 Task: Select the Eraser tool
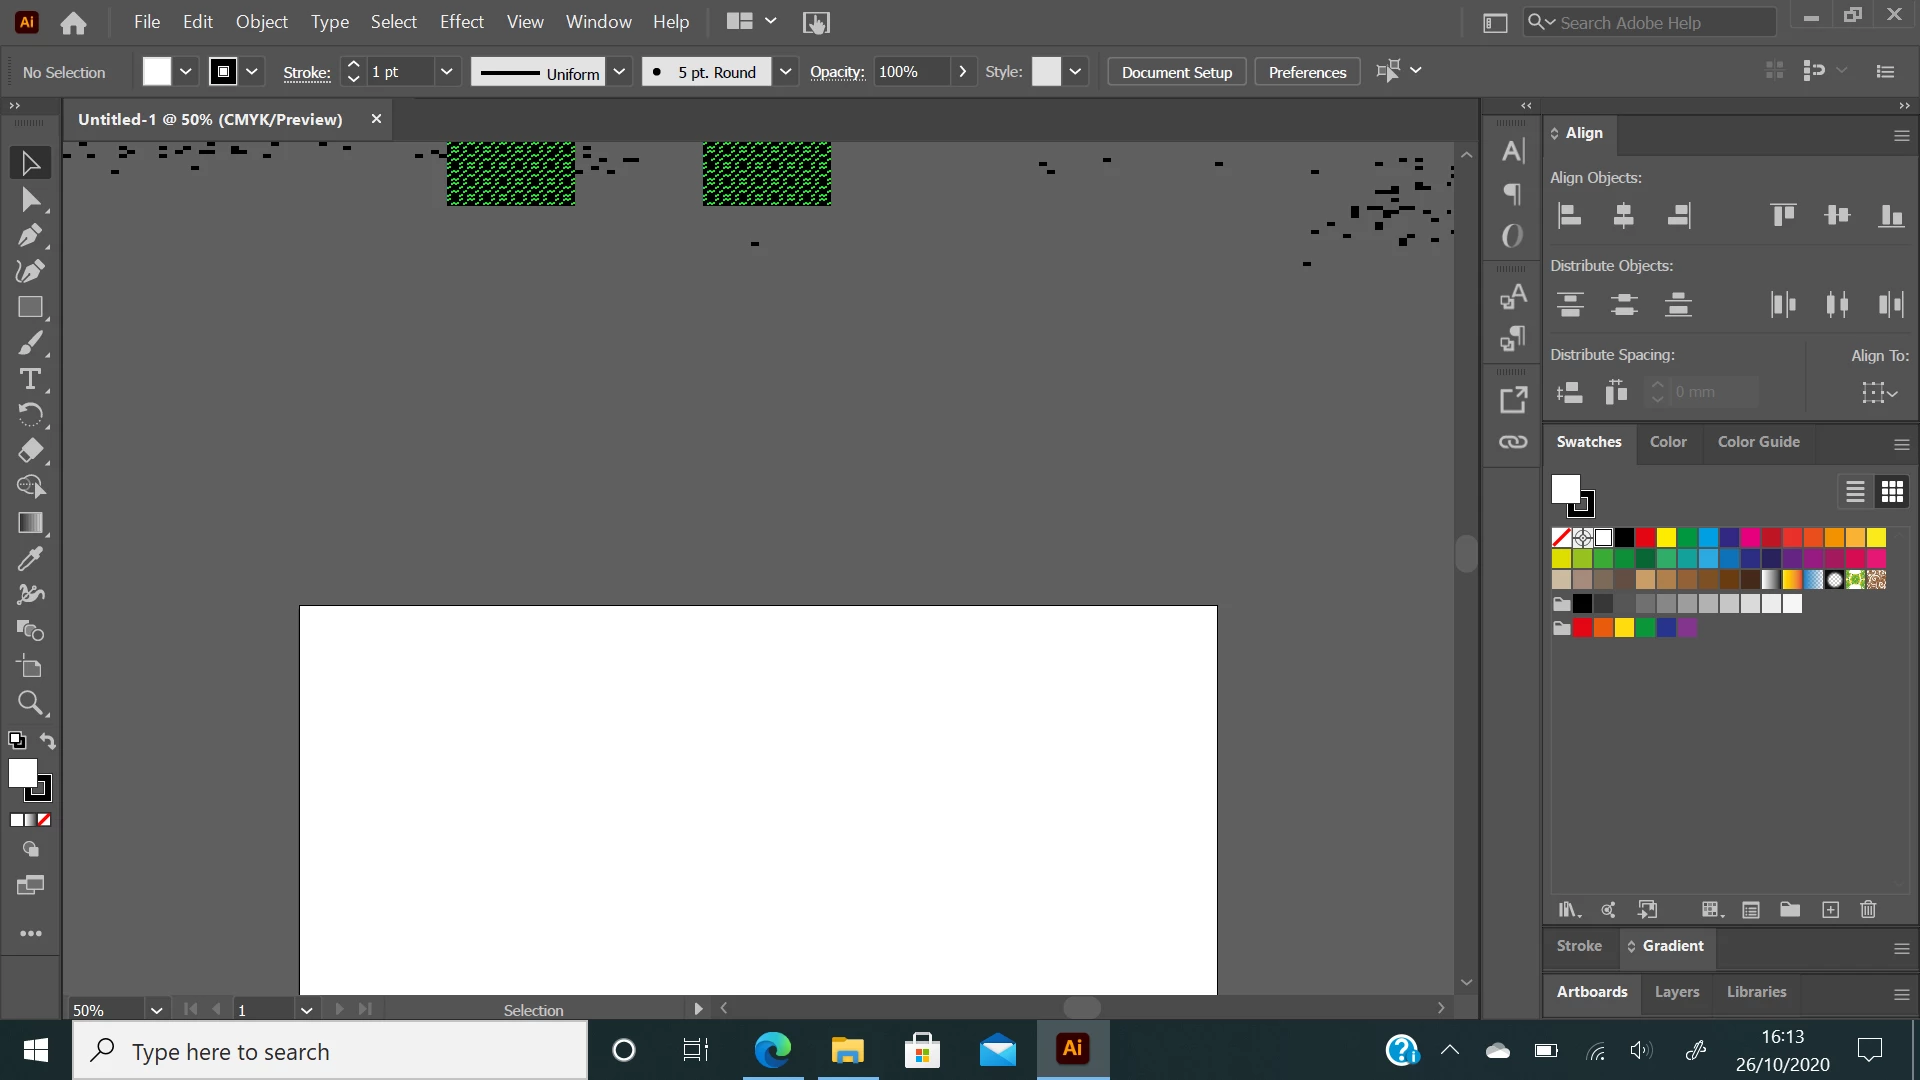coord(30,451)
